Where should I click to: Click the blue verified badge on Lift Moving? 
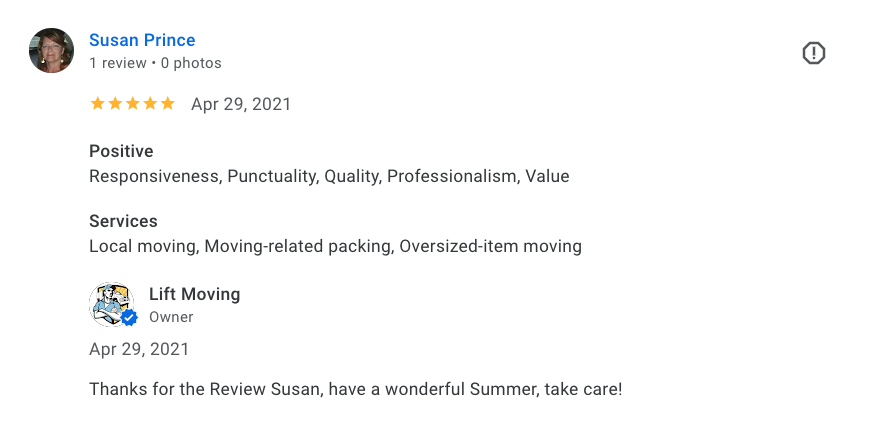pyautogui.click(x=129, y=318)
